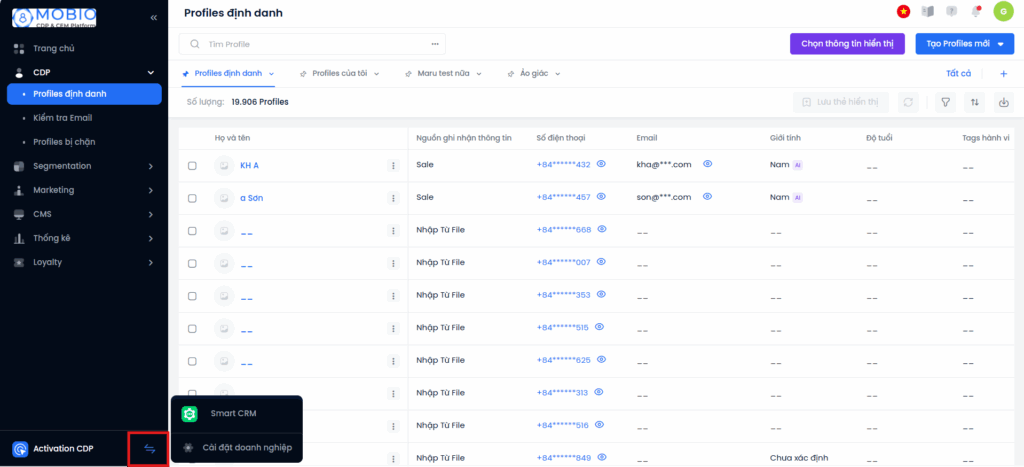Open the KH A profile link
Screen dimensions: 1024x467
[249, 166]
